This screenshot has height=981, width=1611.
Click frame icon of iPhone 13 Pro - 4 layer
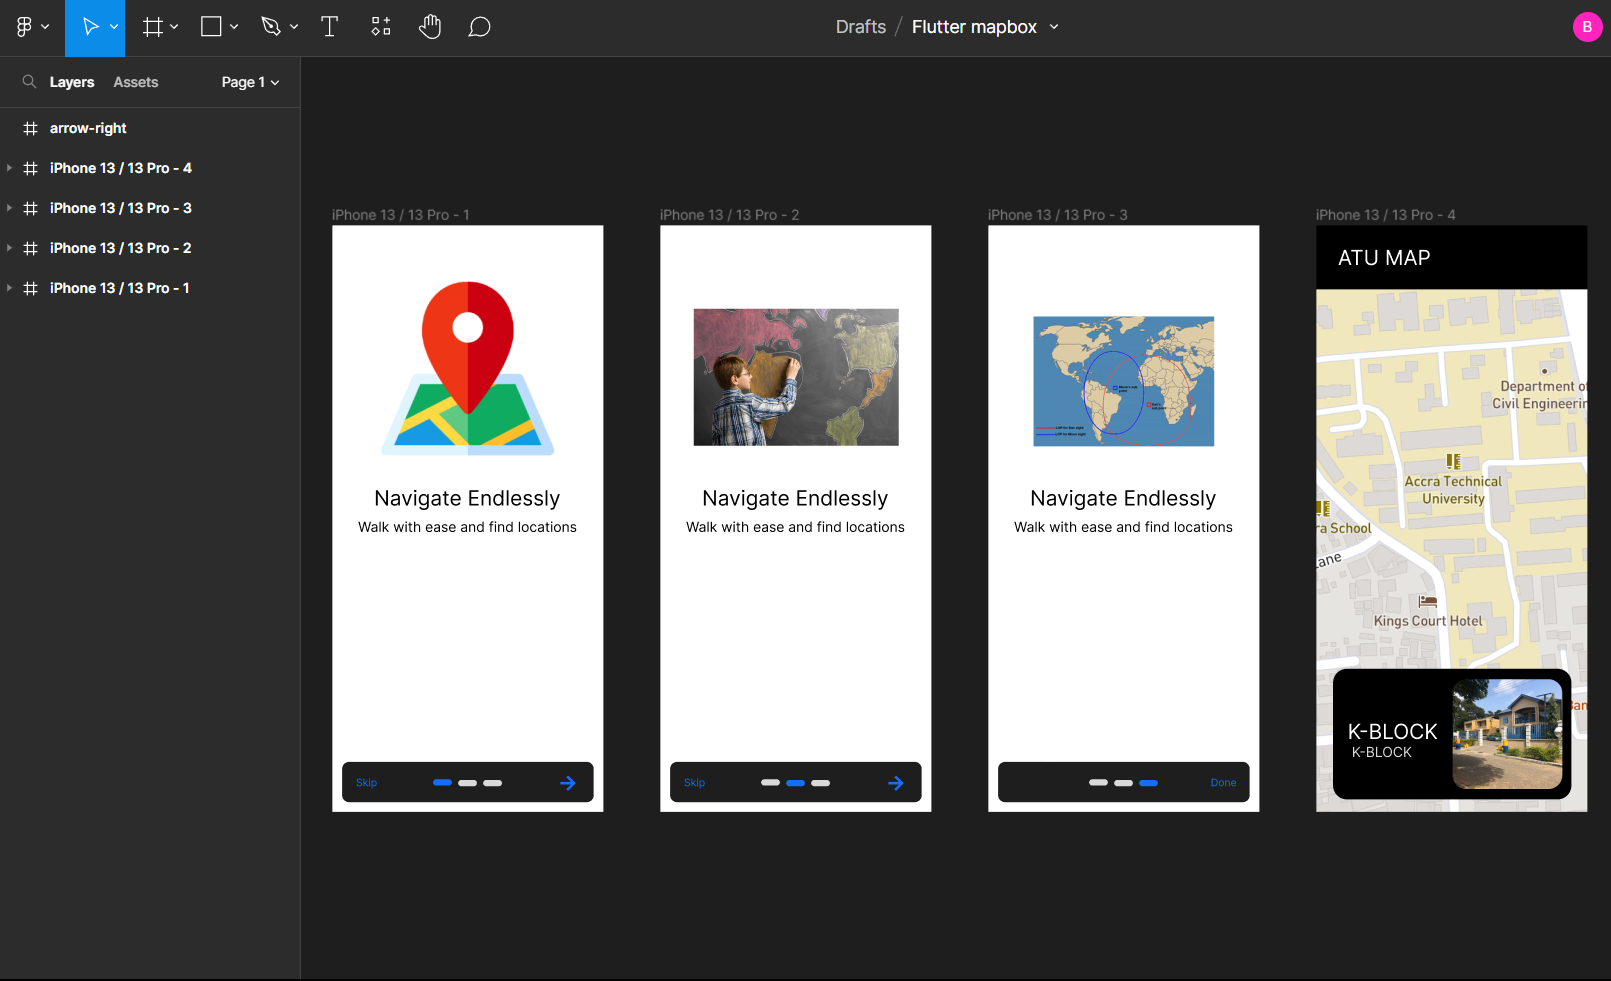31,168
